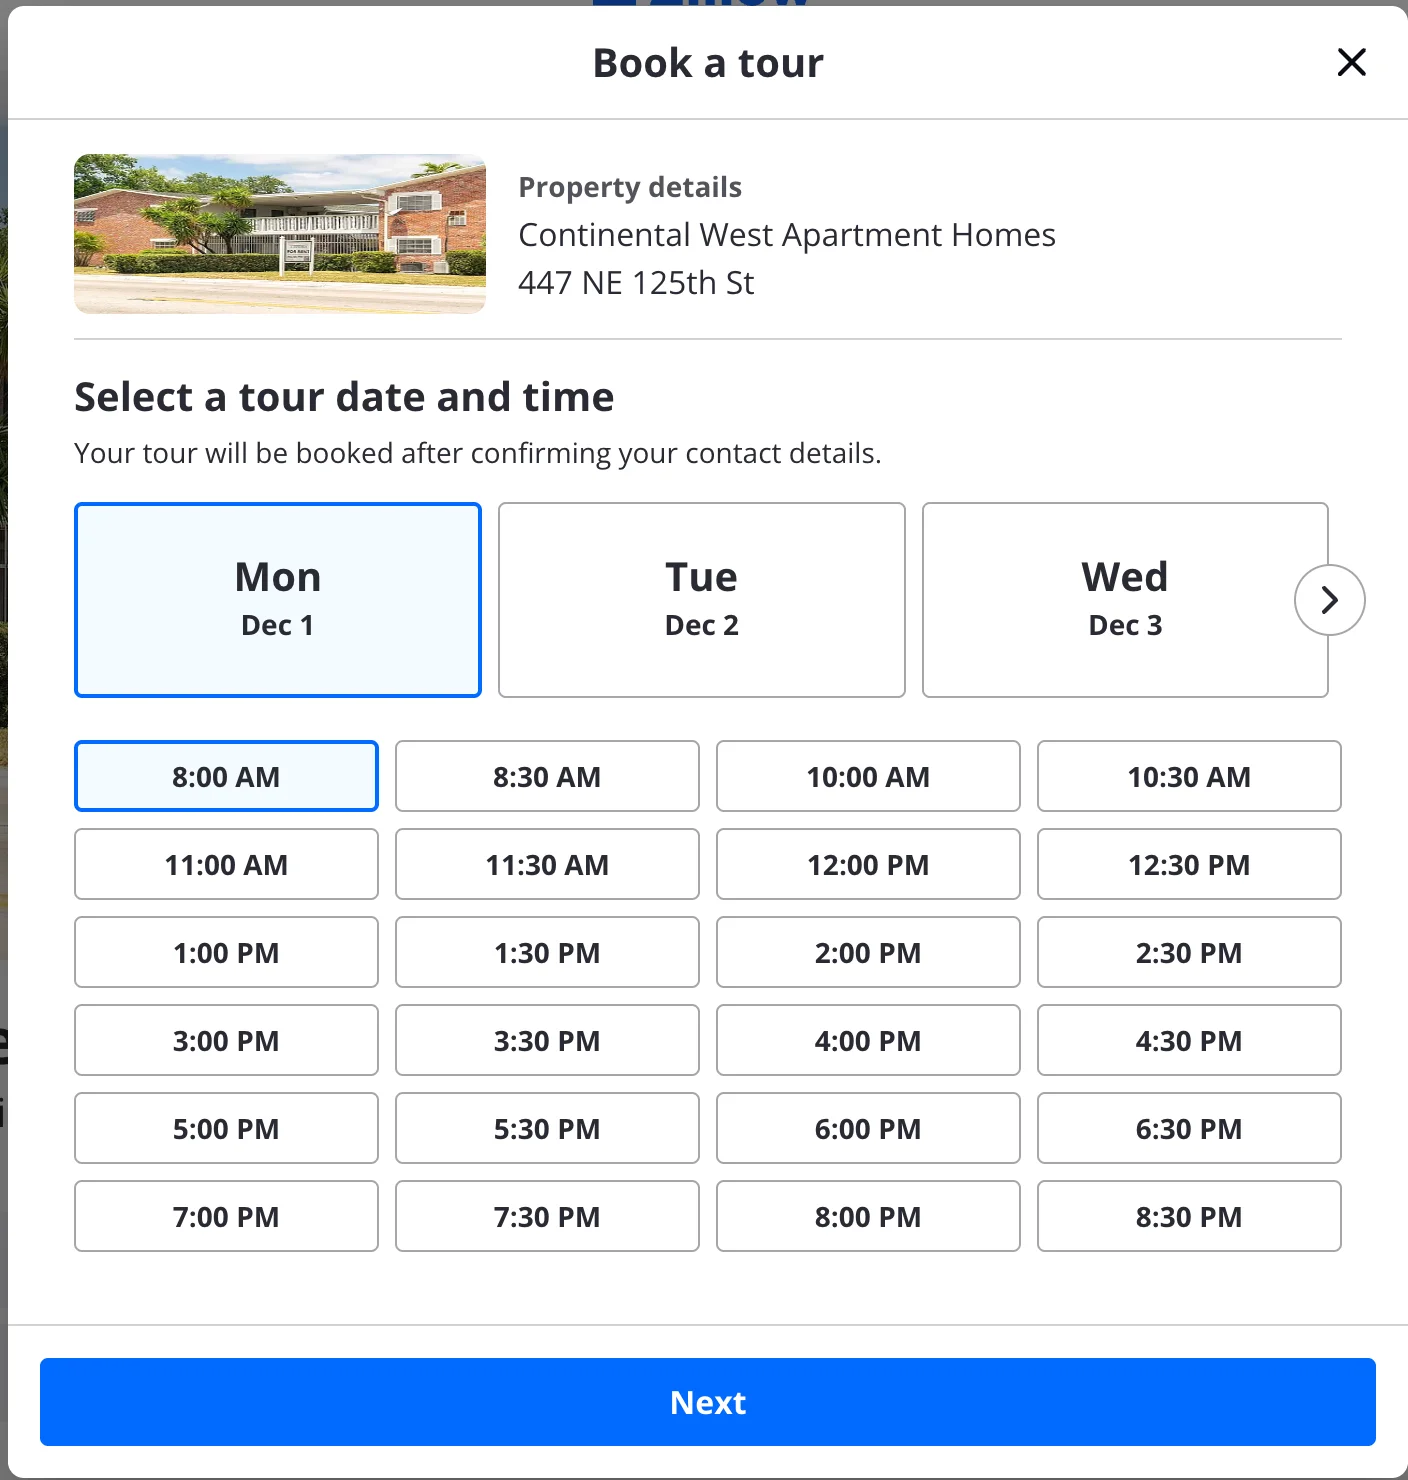Choose Tue Dec 2 as tour date
The image size is (1408, 1480).
[x=701, y=600]
